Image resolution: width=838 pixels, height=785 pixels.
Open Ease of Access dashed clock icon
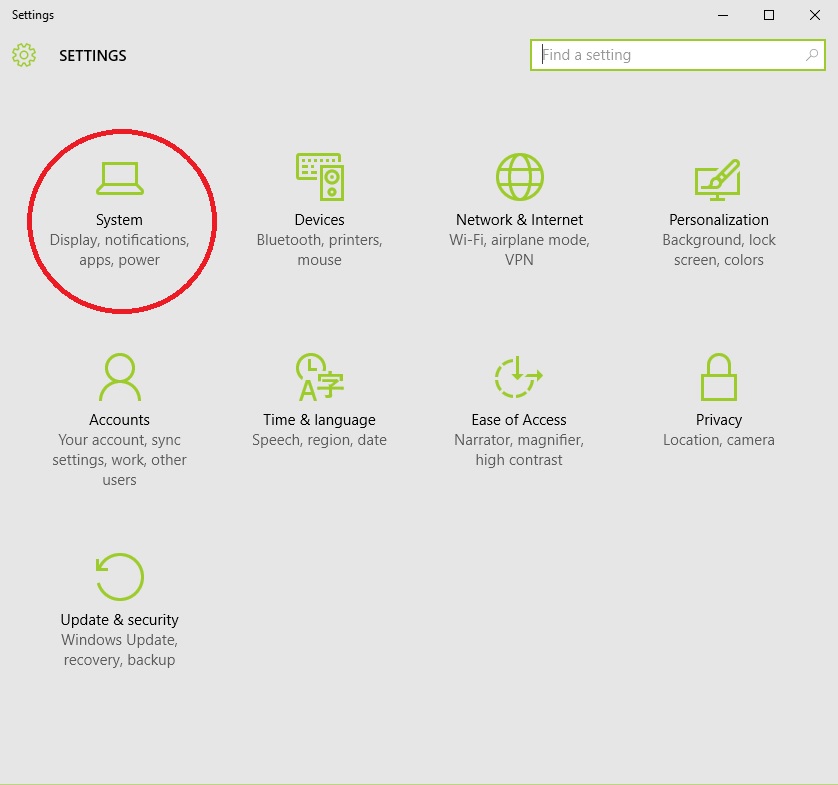coord(518,377)
